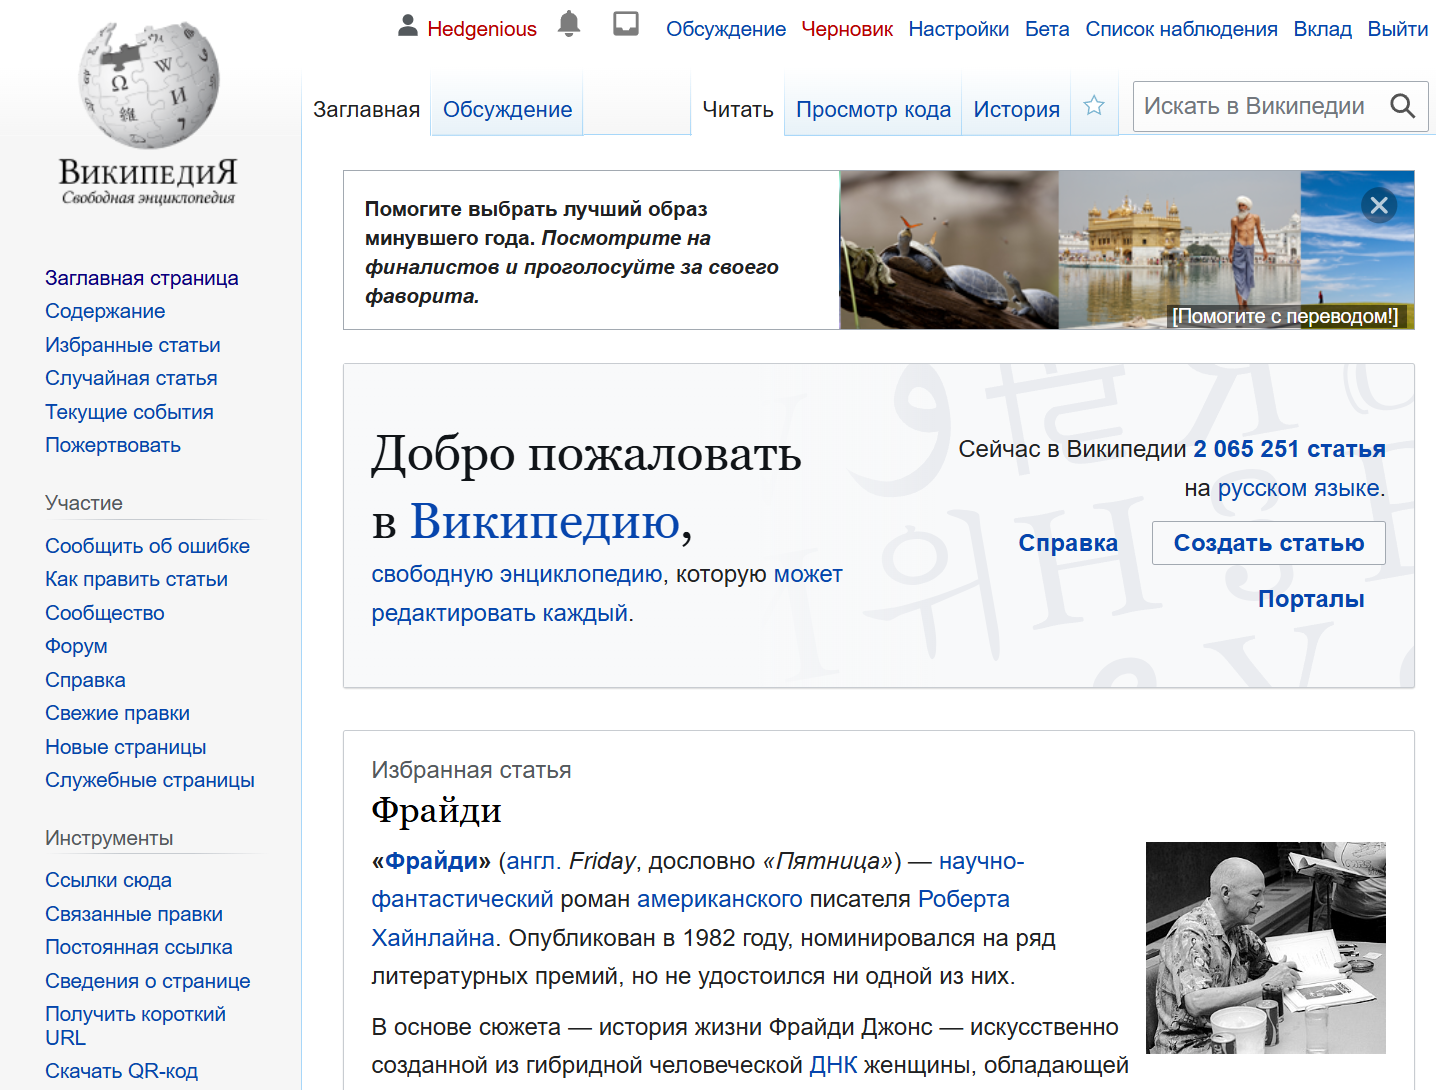
Task: Open Свежие правки in the sidebar
Action: click(117, 713)
